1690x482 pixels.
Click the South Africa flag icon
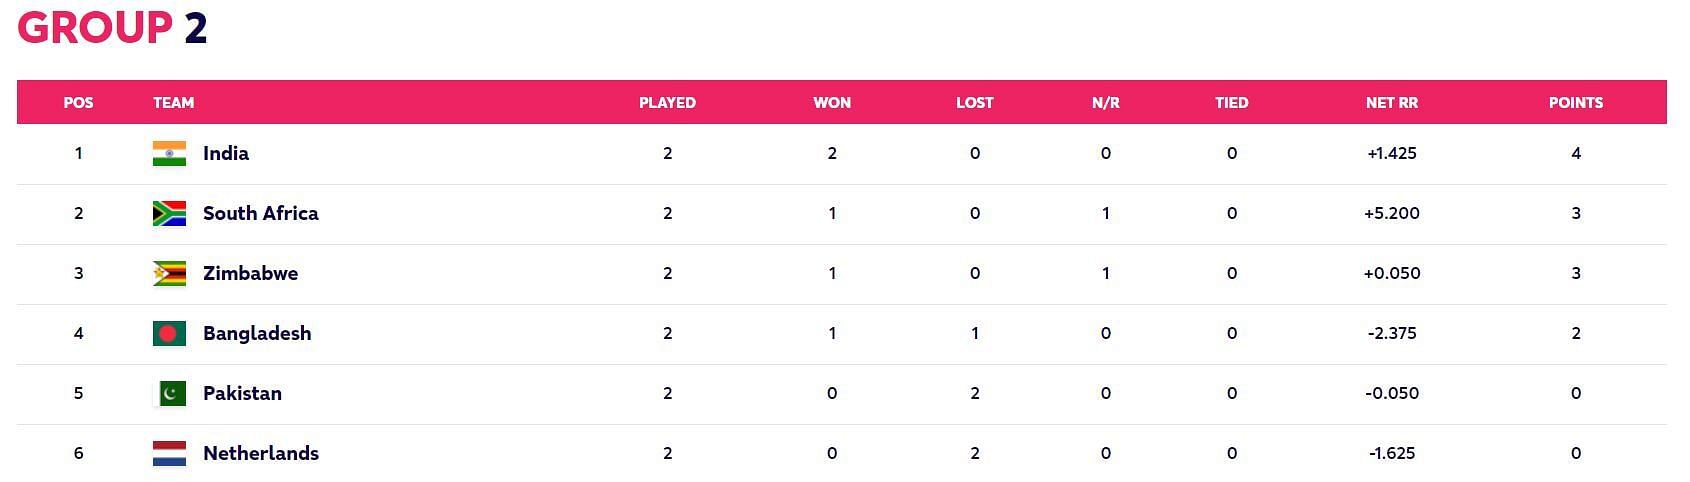click(169, 213)
